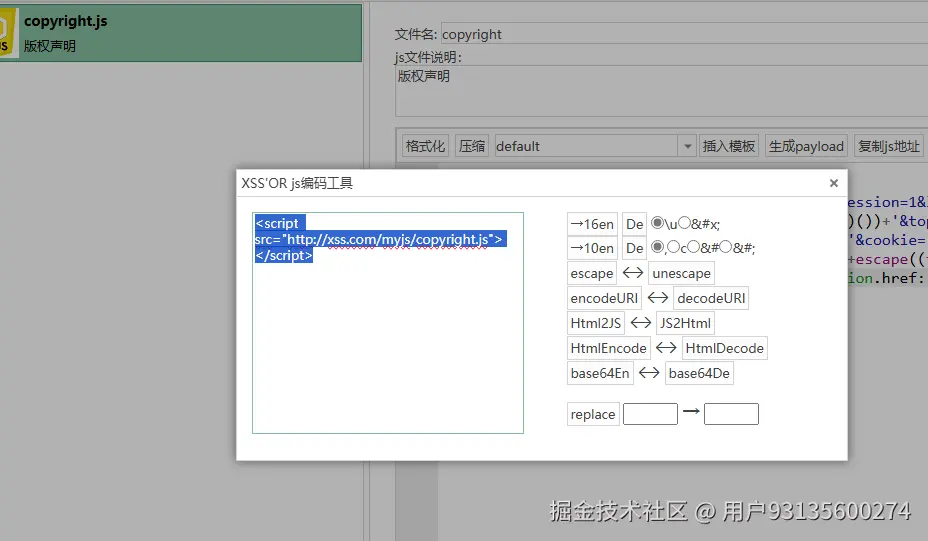Focus the replace target input field
Image resolution: width=928 pixels, height=541 pixels.
(x=731, y=414)
